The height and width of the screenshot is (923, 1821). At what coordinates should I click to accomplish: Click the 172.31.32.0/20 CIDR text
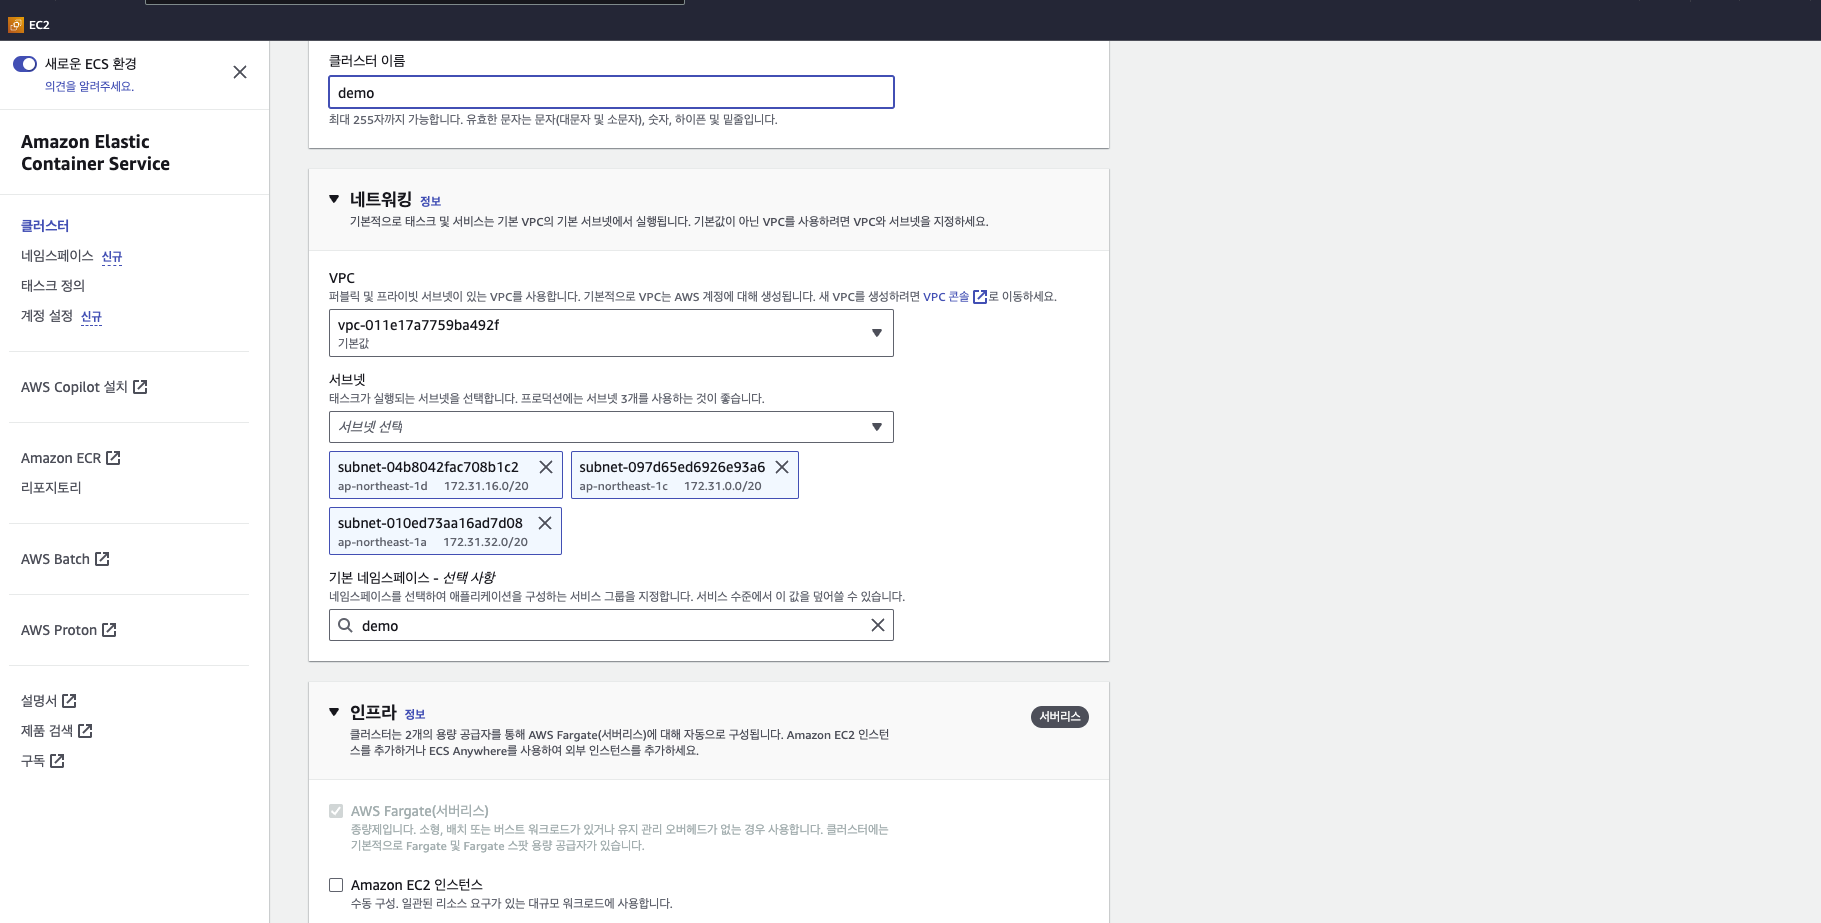pyautogui.click(x=485, y=542)
